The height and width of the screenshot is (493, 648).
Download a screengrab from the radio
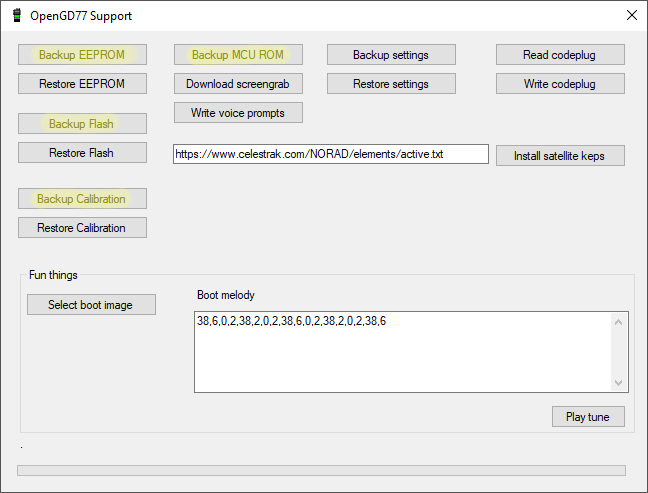point(238,84)
